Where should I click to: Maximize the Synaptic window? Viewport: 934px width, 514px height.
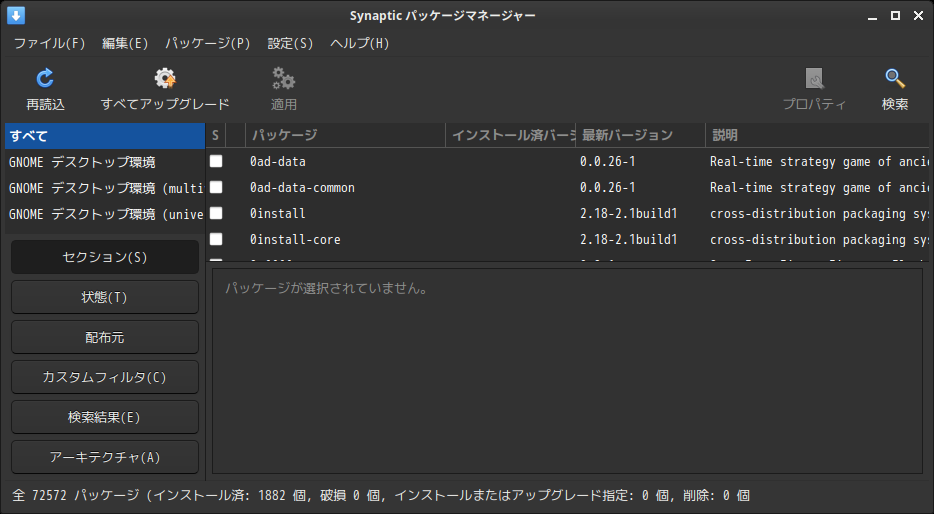coord(895,16)
